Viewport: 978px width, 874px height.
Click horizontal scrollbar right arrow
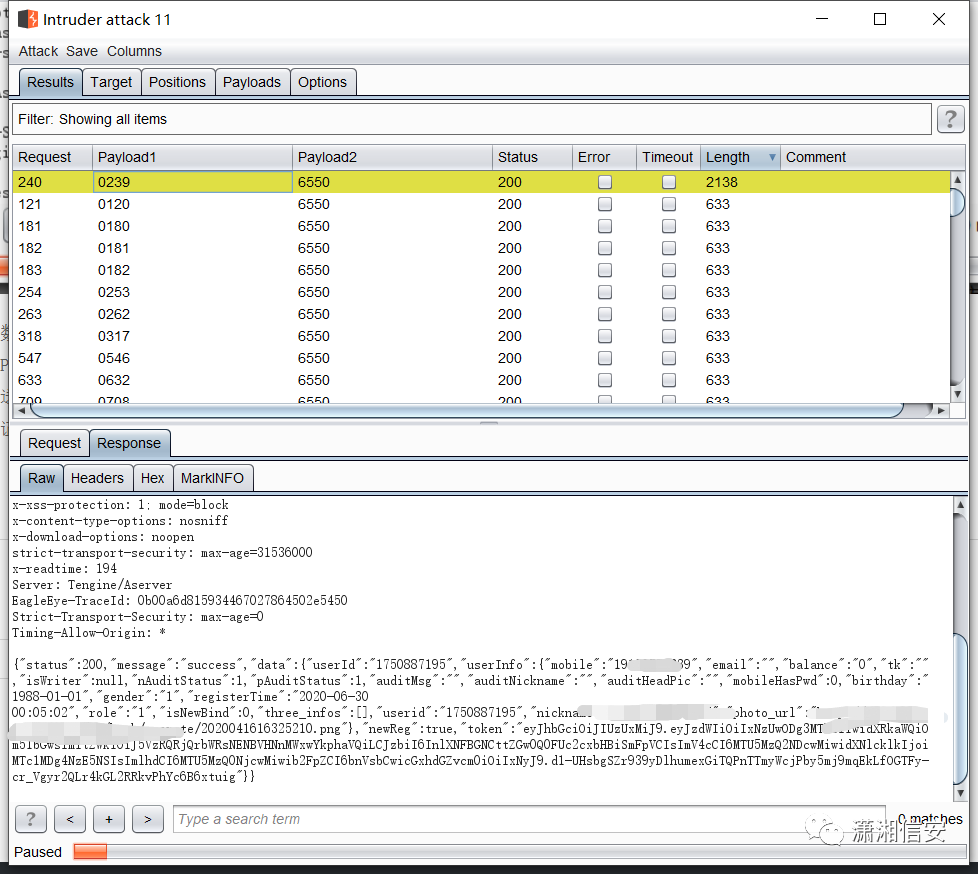(941, 410)
